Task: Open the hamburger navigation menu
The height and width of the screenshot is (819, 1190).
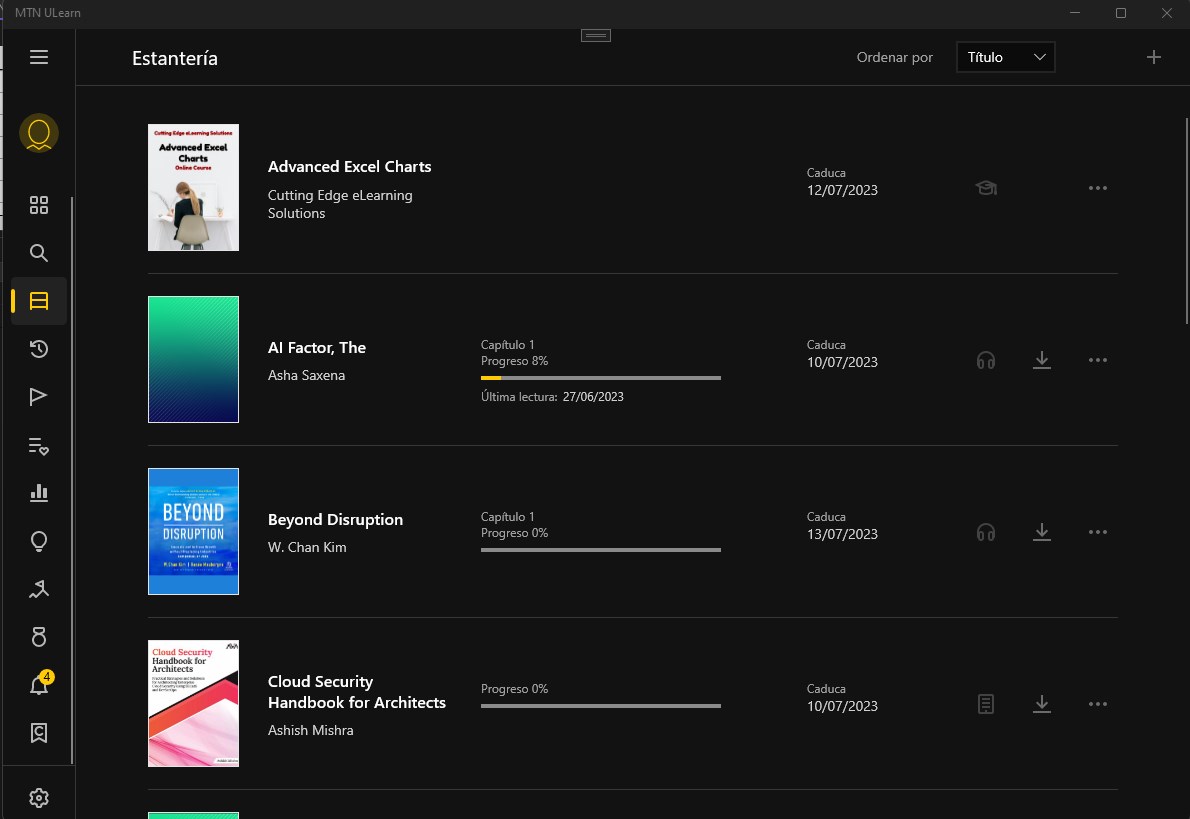Action: (x=39, y=57)
